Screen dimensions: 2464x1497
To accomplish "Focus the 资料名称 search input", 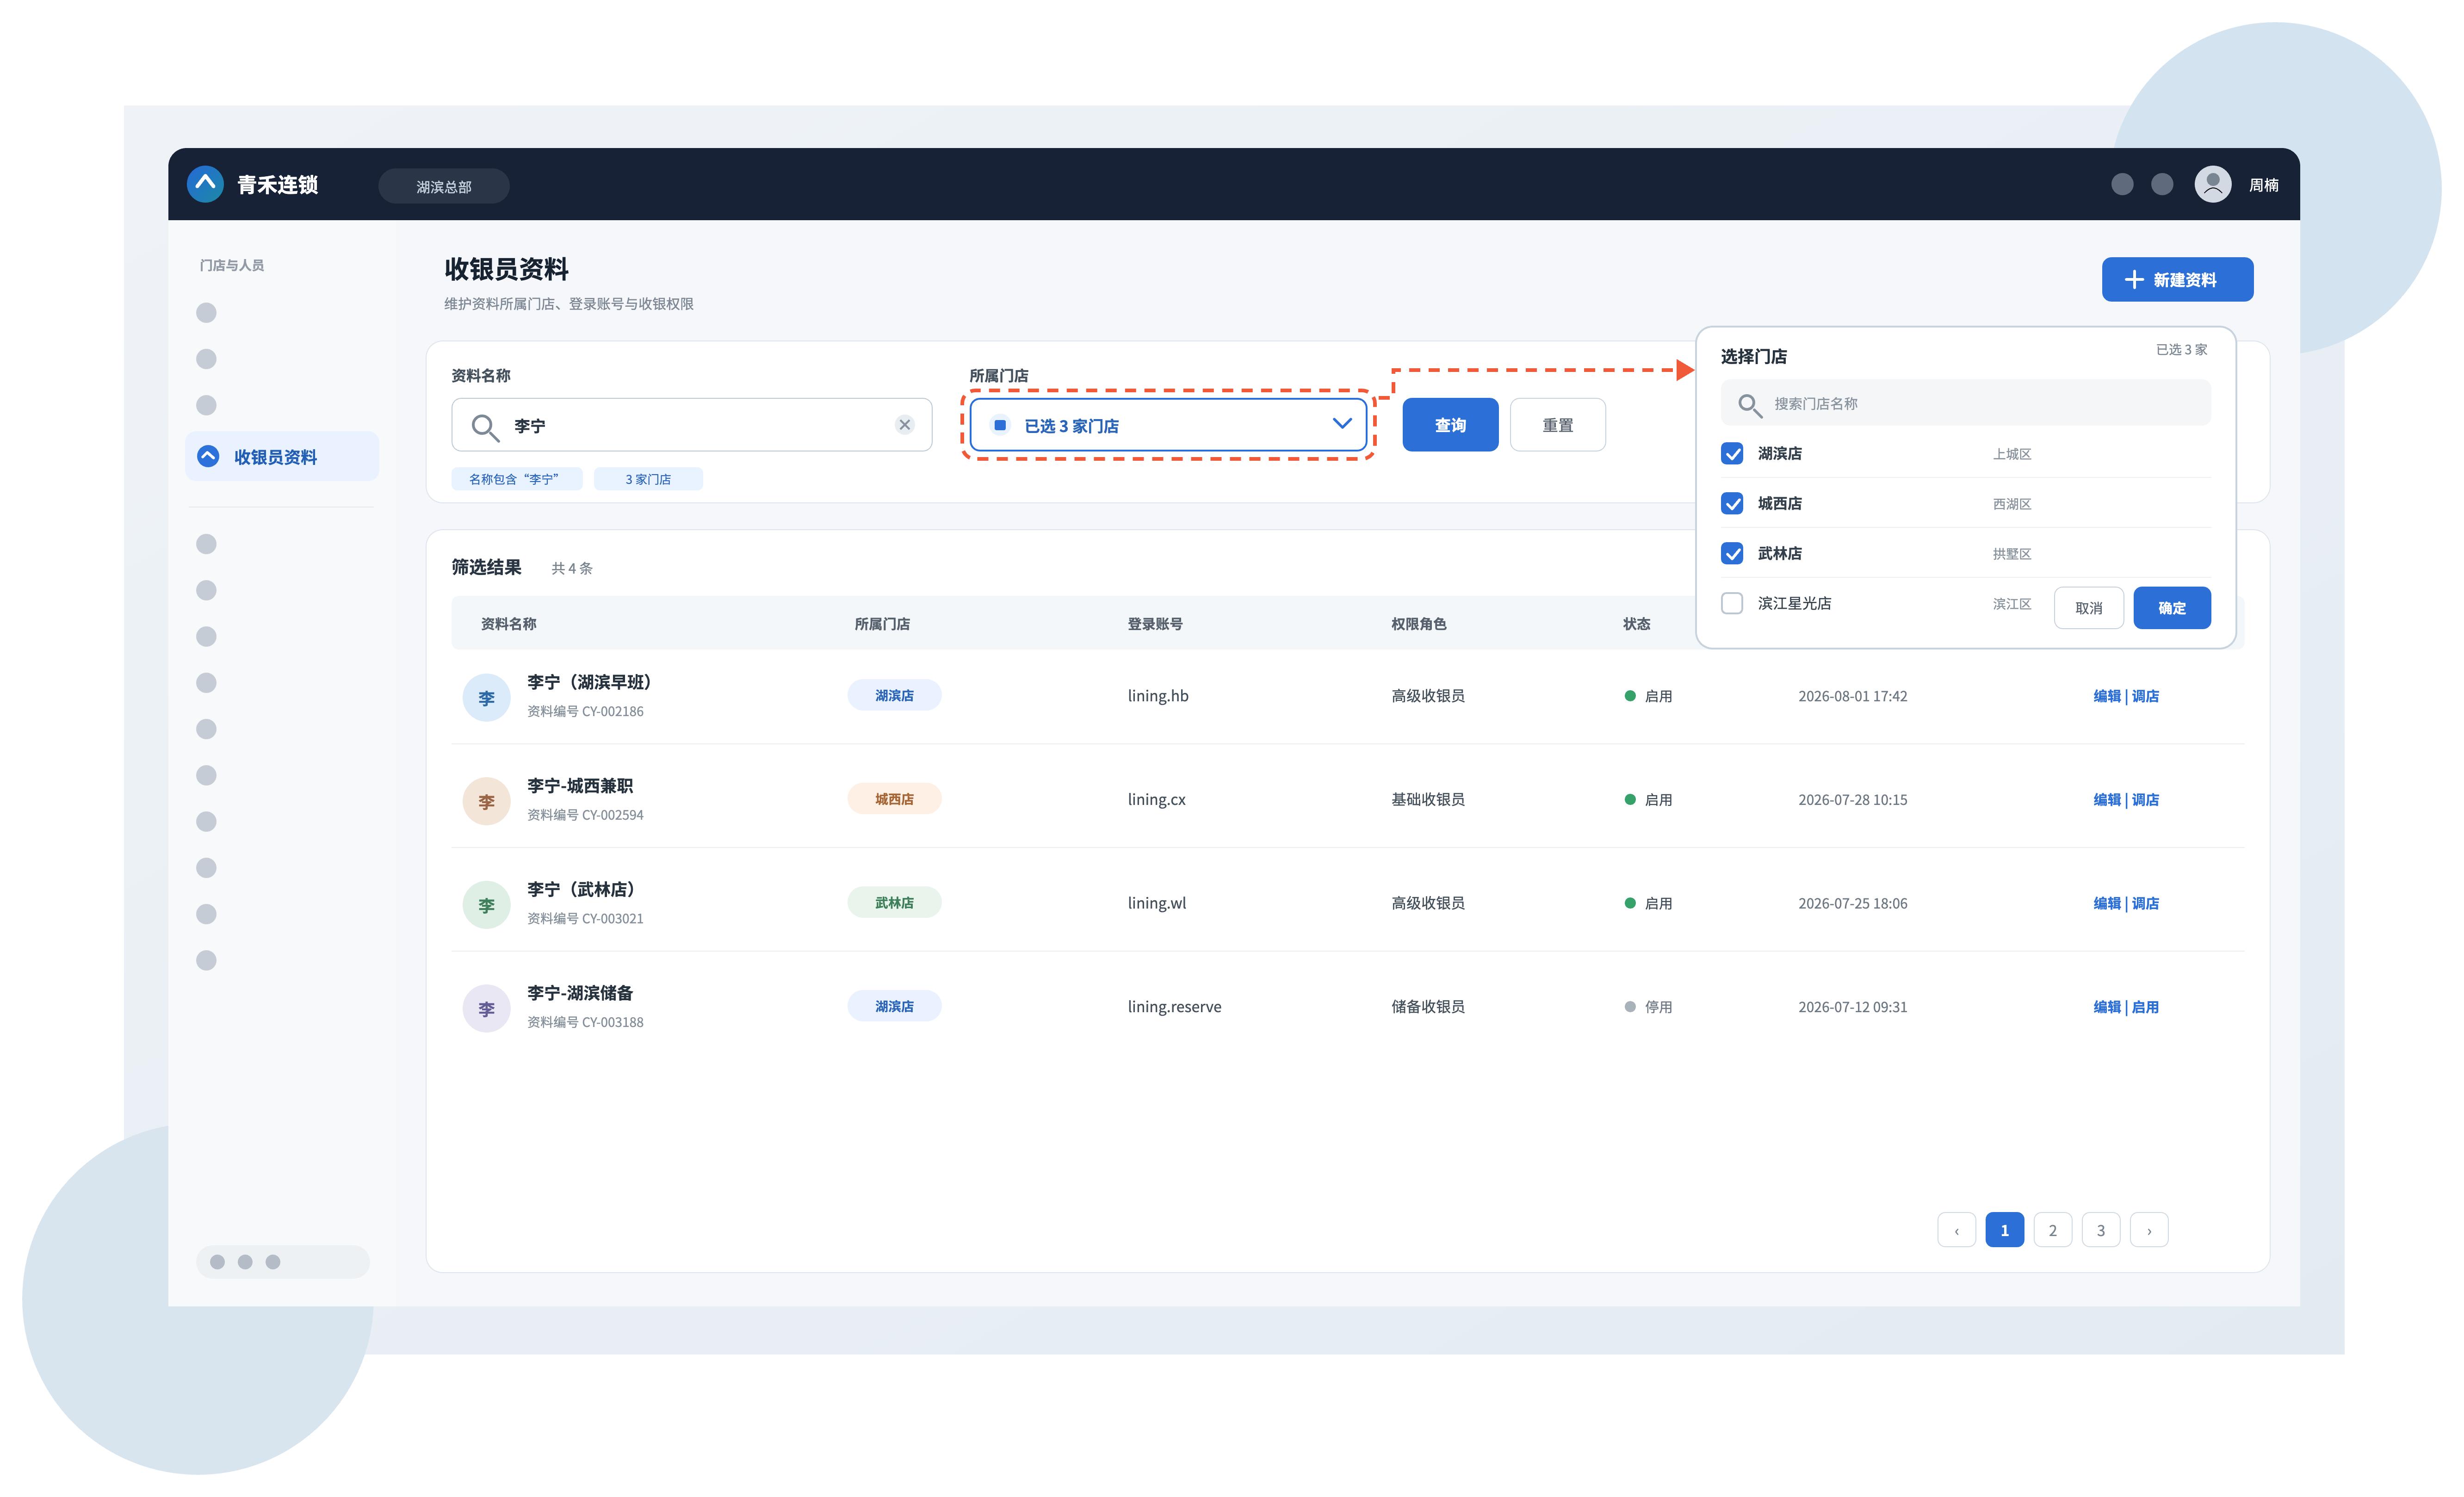I will tap(692, 425).
